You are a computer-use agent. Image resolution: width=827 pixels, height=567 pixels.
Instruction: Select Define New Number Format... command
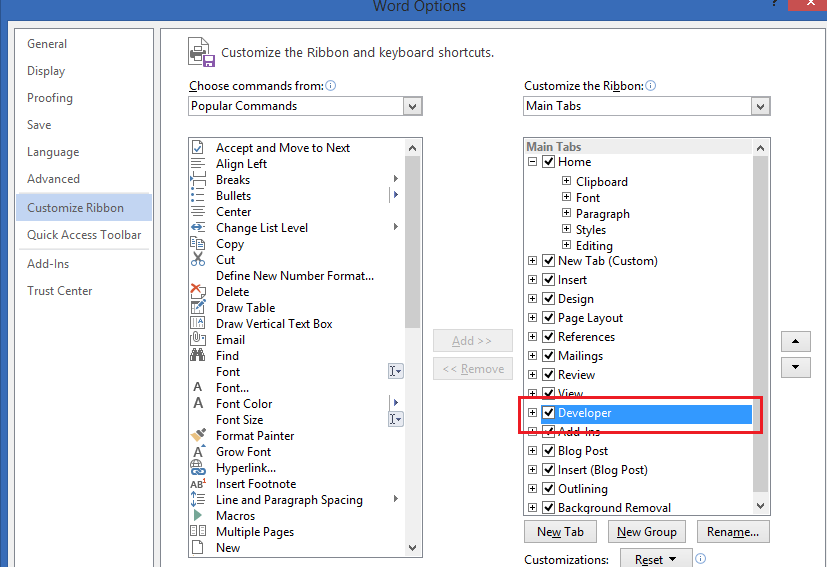pyautogui.click(x=295, y=275)
